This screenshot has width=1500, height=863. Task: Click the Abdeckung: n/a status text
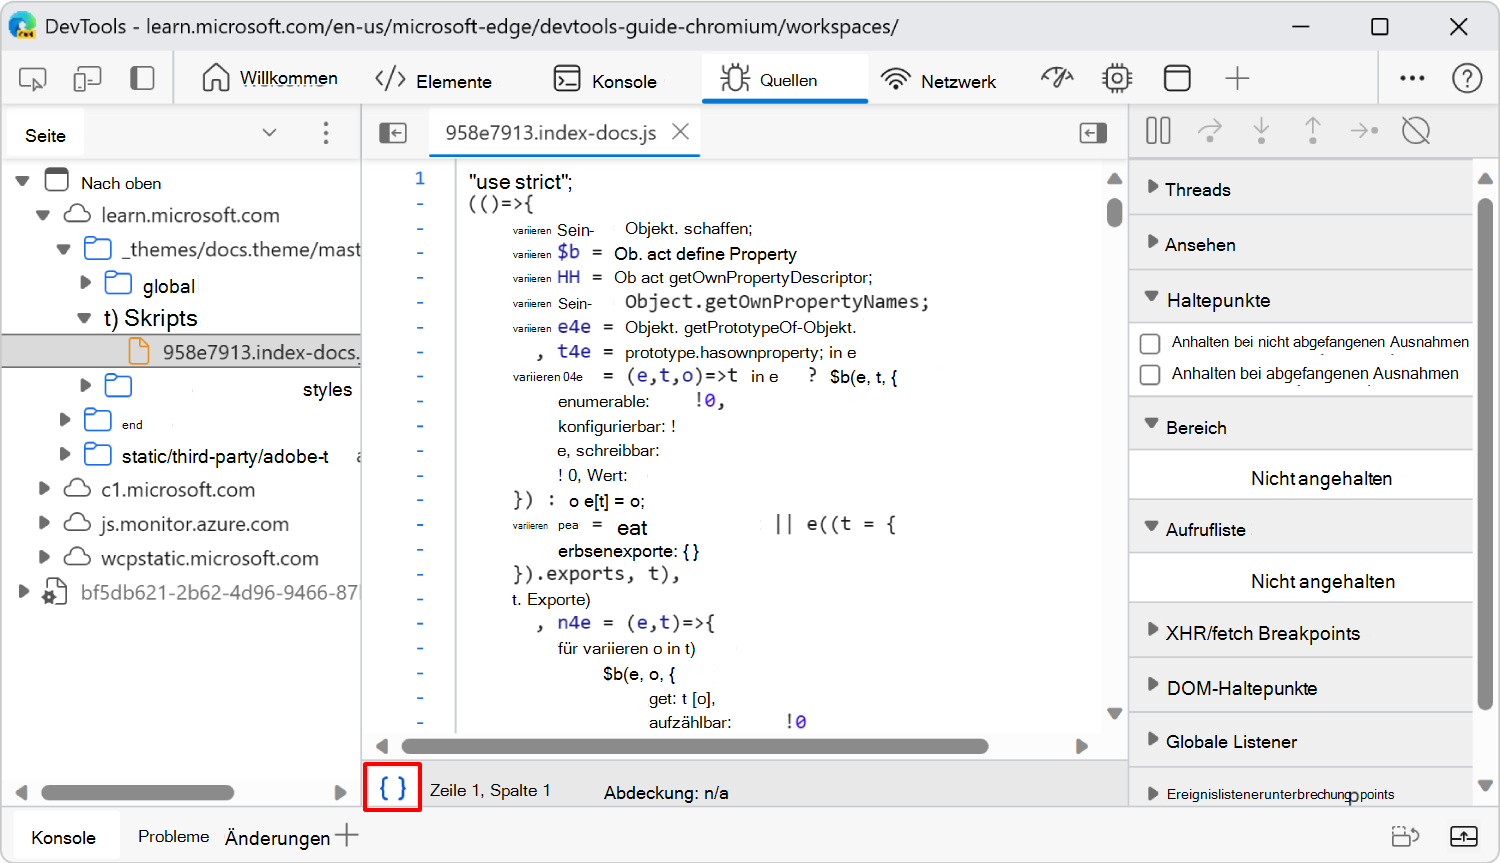pyautogui.click(x=666, y=793)
